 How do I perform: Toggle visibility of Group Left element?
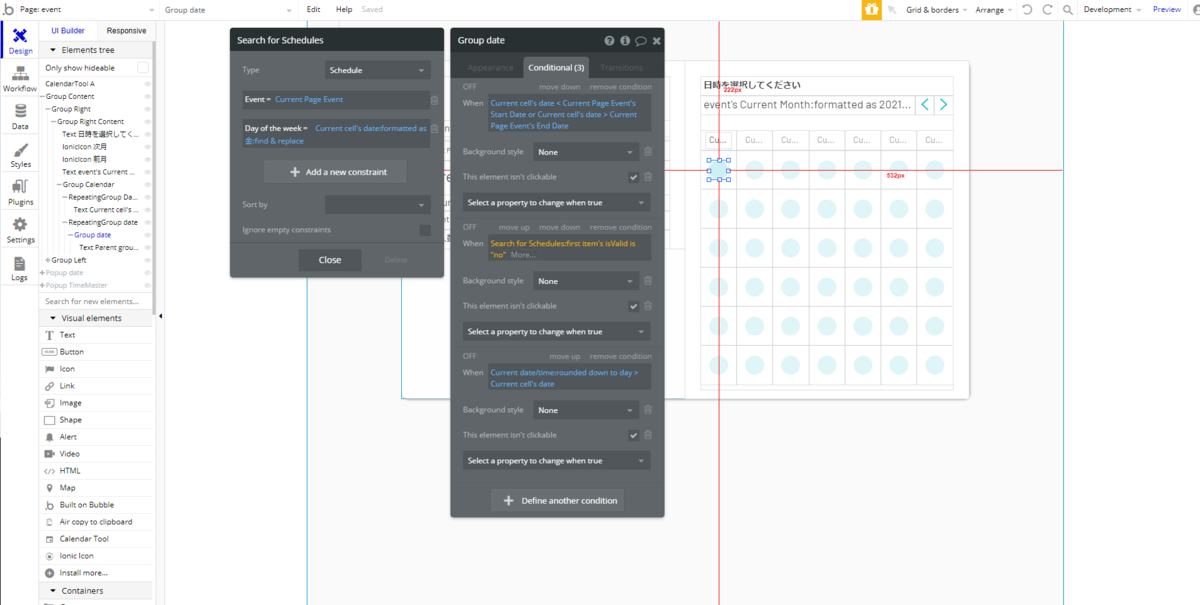[x=148, y=260]
